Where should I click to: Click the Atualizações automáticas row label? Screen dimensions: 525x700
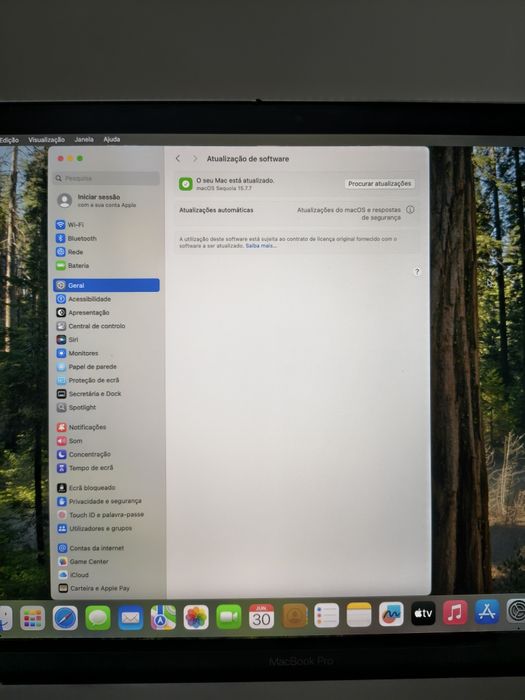click(x=216, y=210)
